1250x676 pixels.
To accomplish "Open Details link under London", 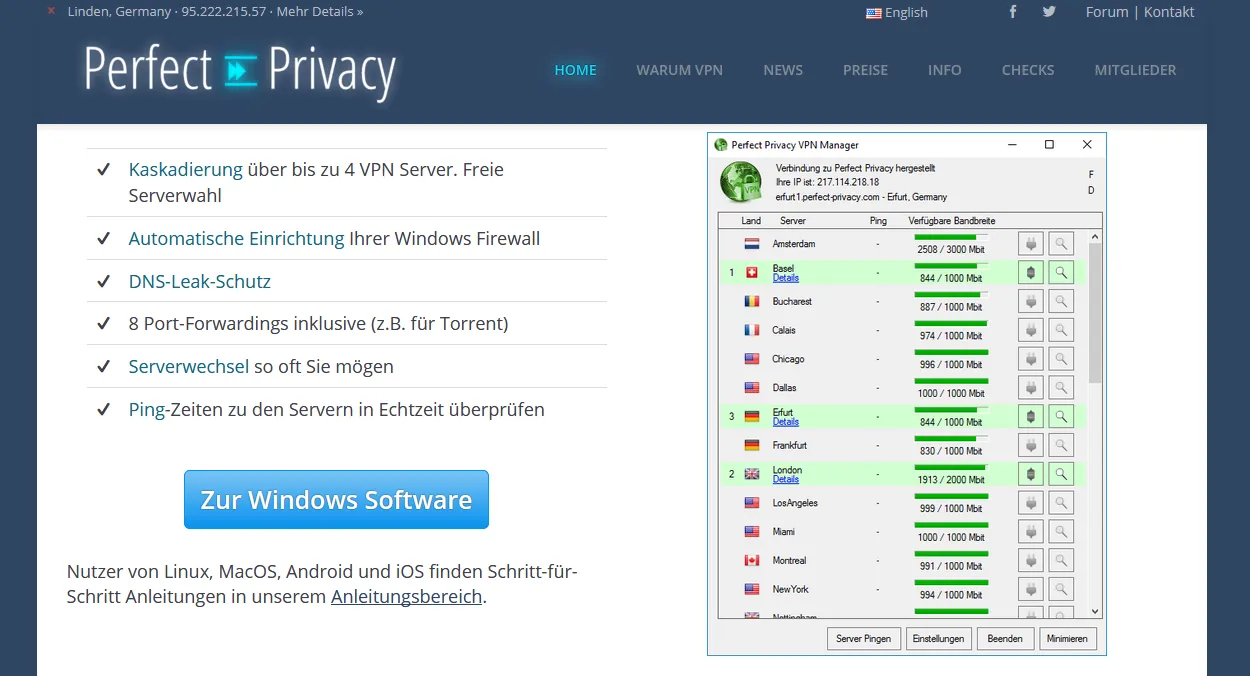I will point(786,480).
